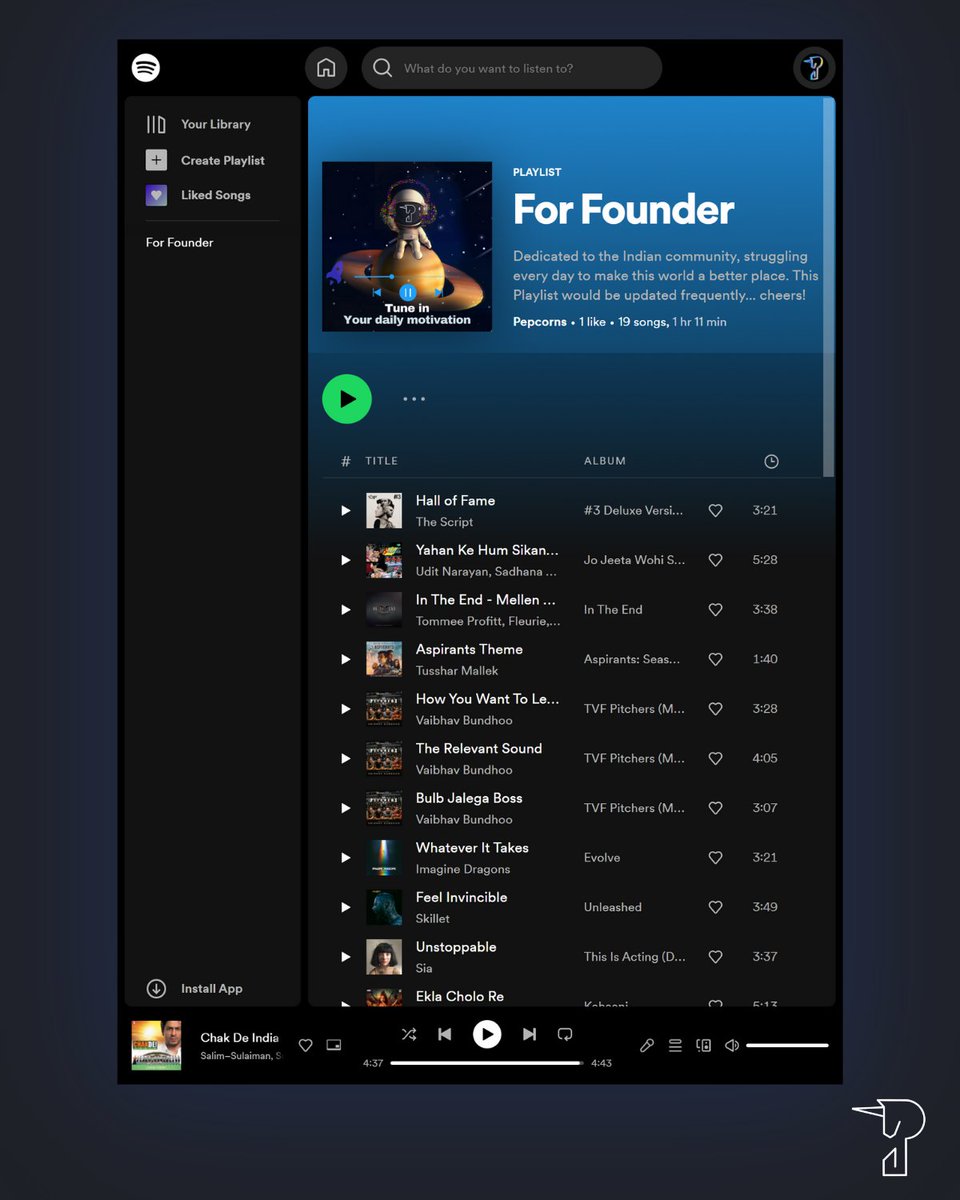Image resolution: width=960 pixels, height=1200 pixels.
Task: Play How You Want To Le... track
Action: click(346, 708)
